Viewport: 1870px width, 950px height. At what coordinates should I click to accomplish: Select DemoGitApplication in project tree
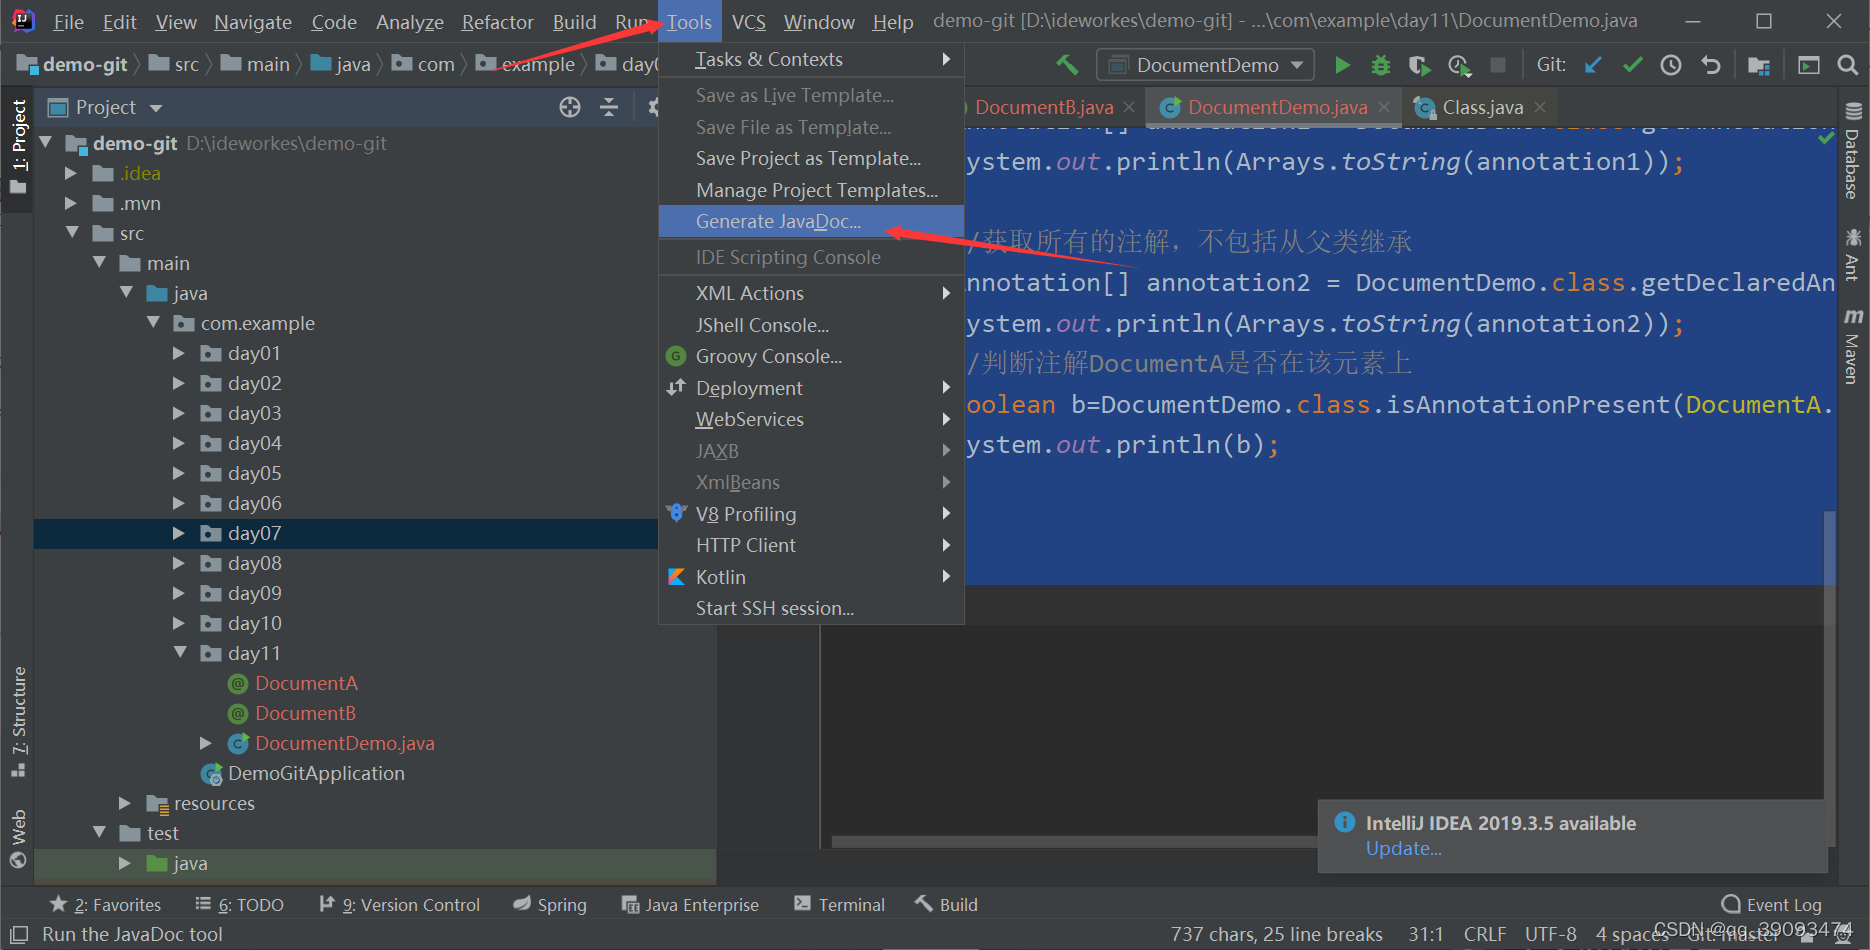pyautogui.click(x=316, y=773)
